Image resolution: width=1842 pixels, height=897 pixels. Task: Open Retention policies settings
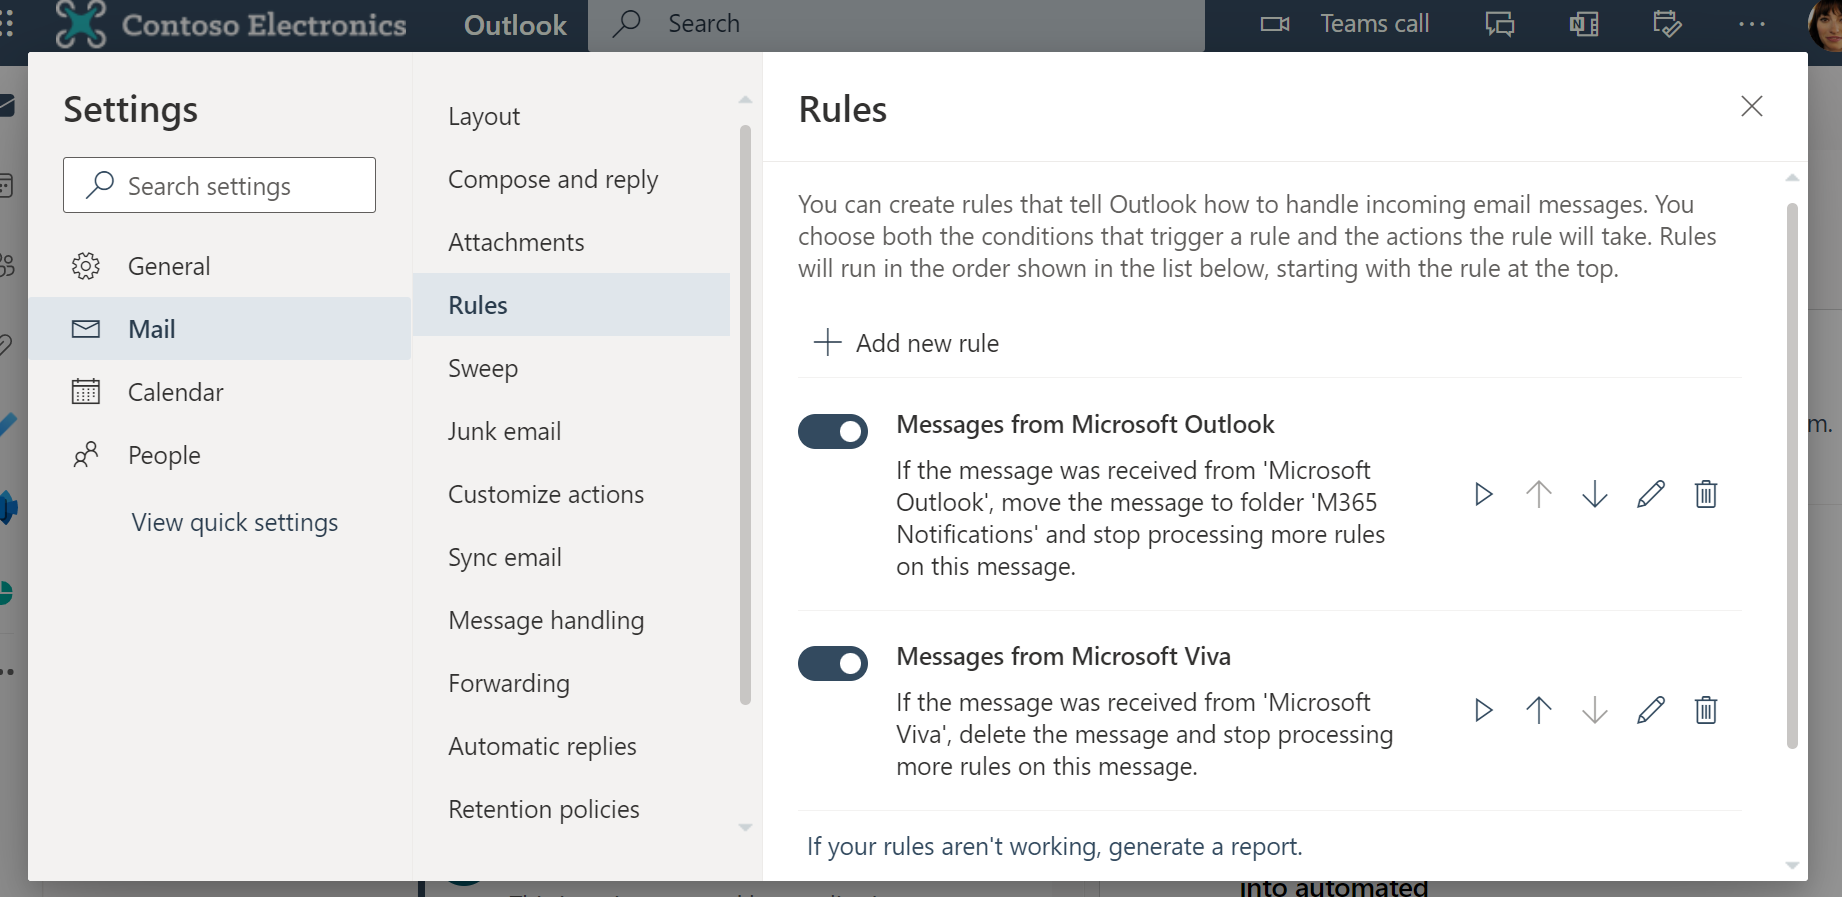click(572, 809)
